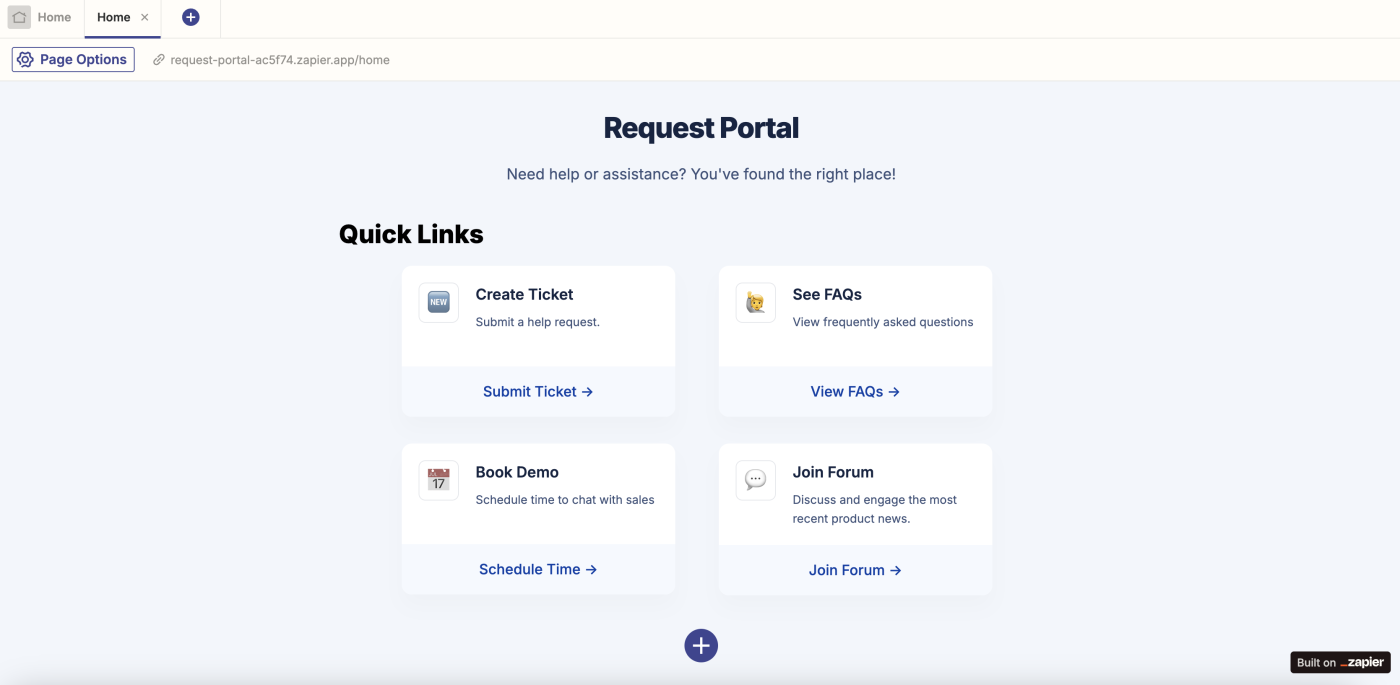Click the calendar icon on Book Demo card
Viewport: 1400px width, 685px height.
pos(438,480)
